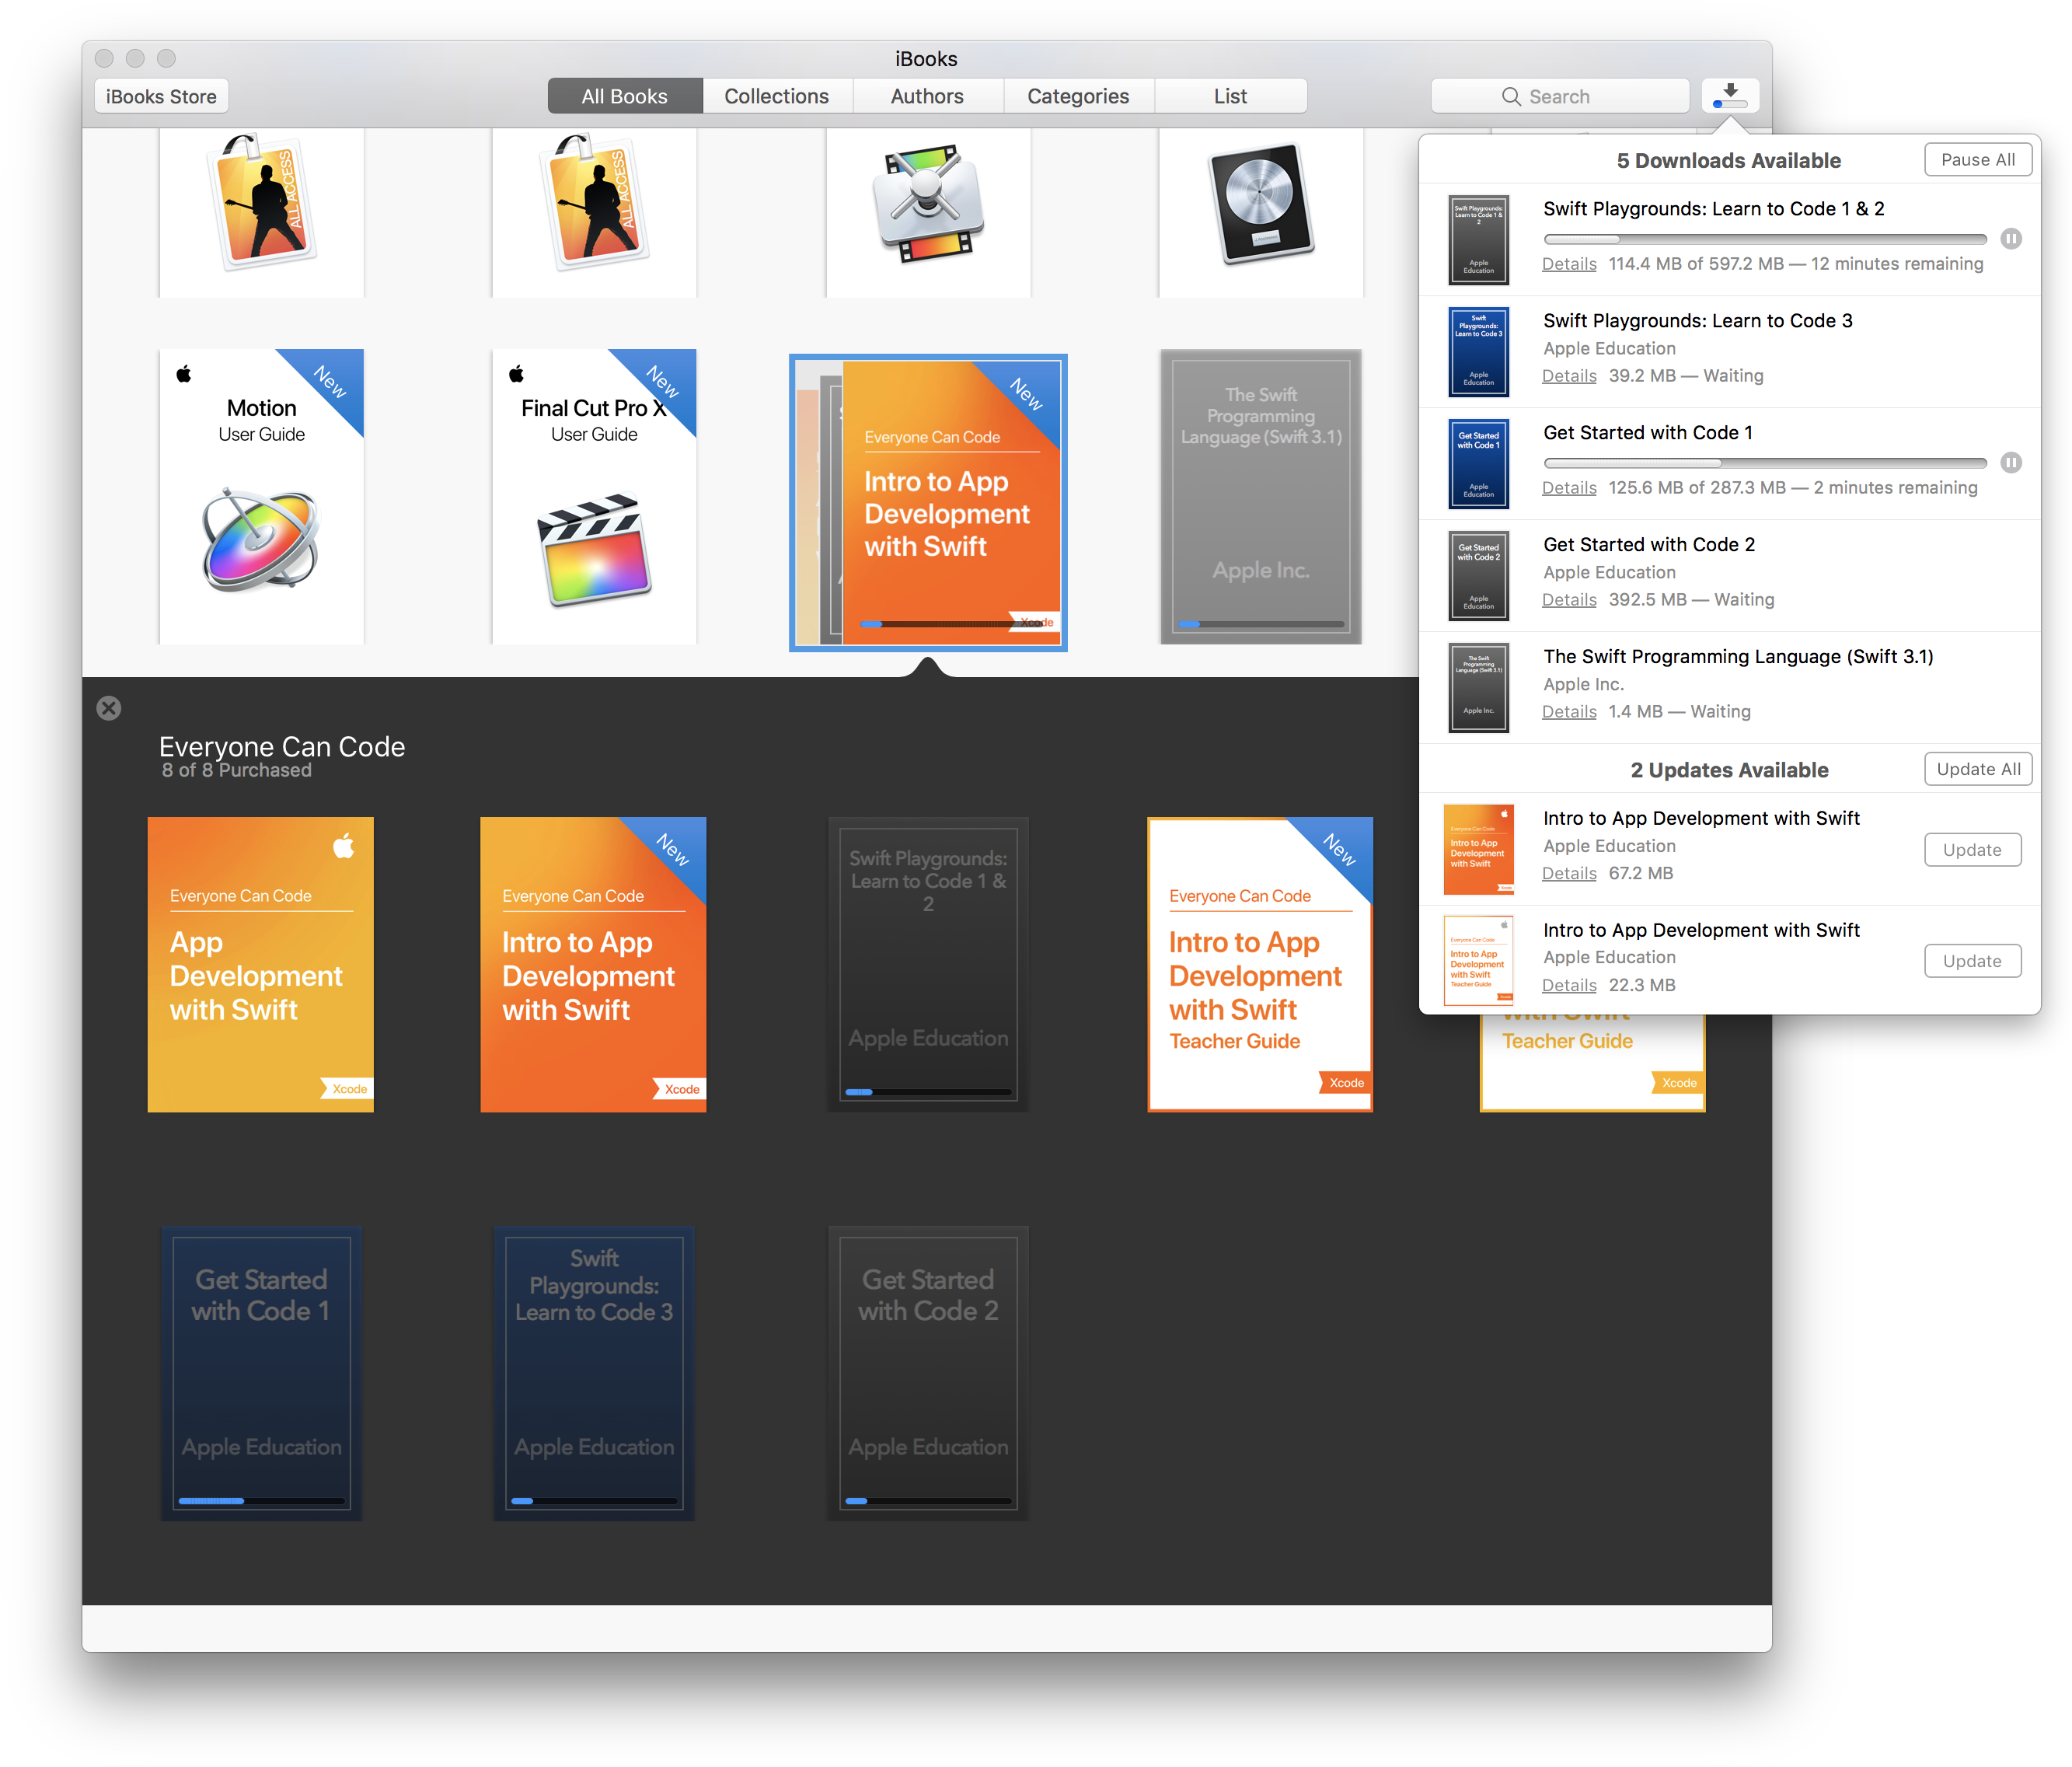Switch to the Collections tab
This screenshot has width=2072, height=1767.
[x=777, y=96]
